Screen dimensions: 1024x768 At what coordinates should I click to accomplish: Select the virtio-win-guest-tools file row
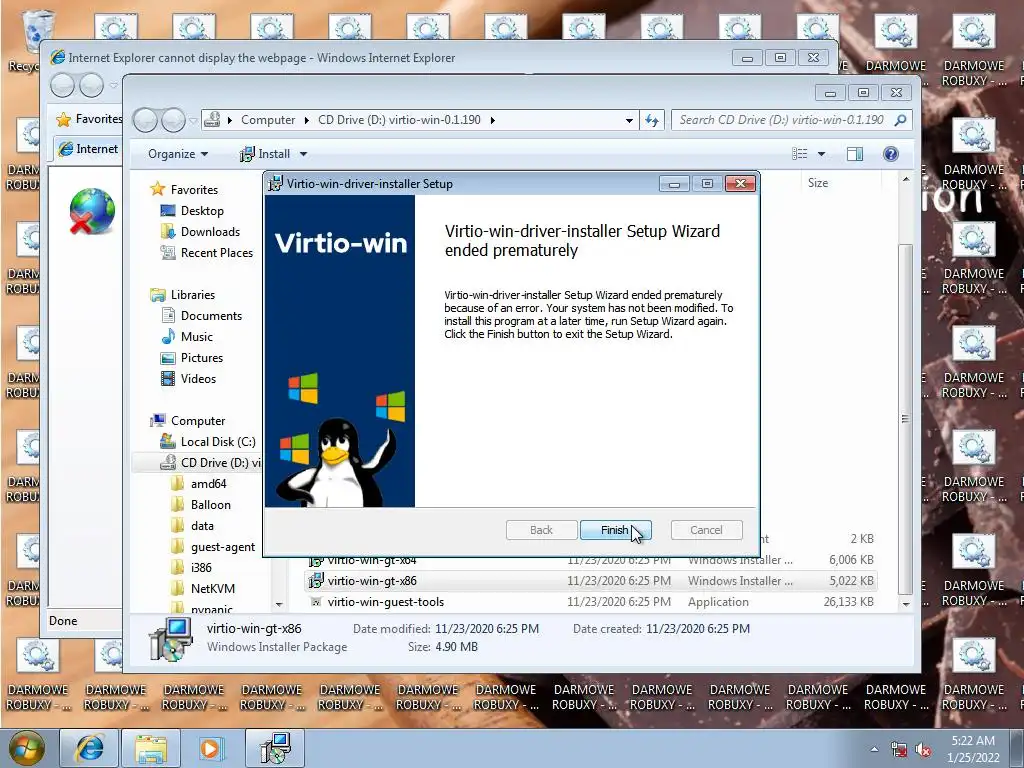point(591,601)
